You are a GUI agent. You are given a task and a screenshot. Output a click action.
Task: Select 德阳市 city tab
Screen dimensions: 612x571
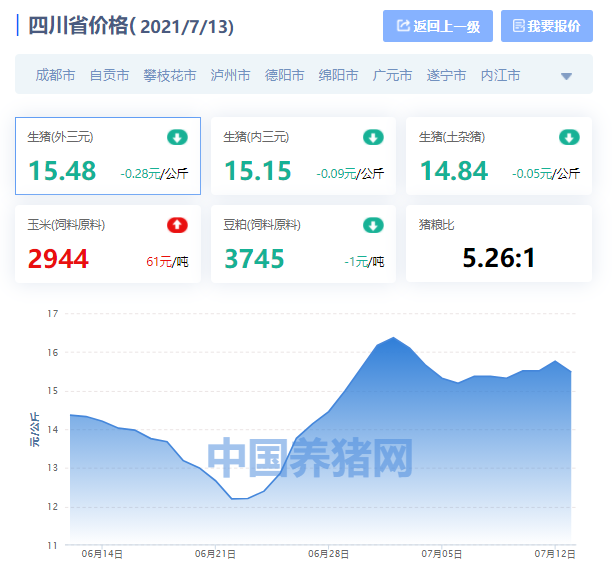[x=284, y=75]
